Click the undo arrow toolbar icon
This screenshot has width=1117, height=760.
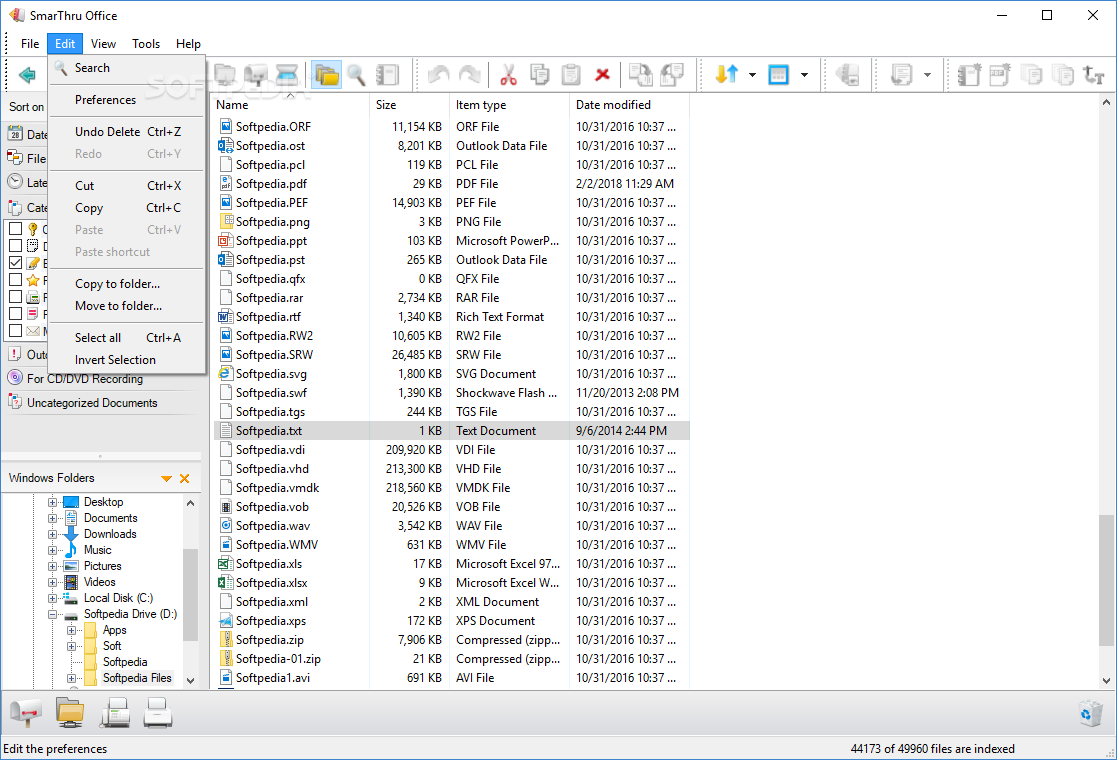point(439,75)
